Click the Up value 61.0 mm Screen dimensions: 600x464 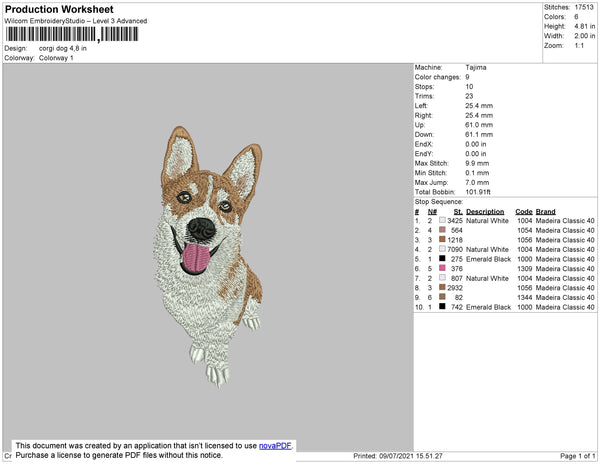(x=479, y=125)
